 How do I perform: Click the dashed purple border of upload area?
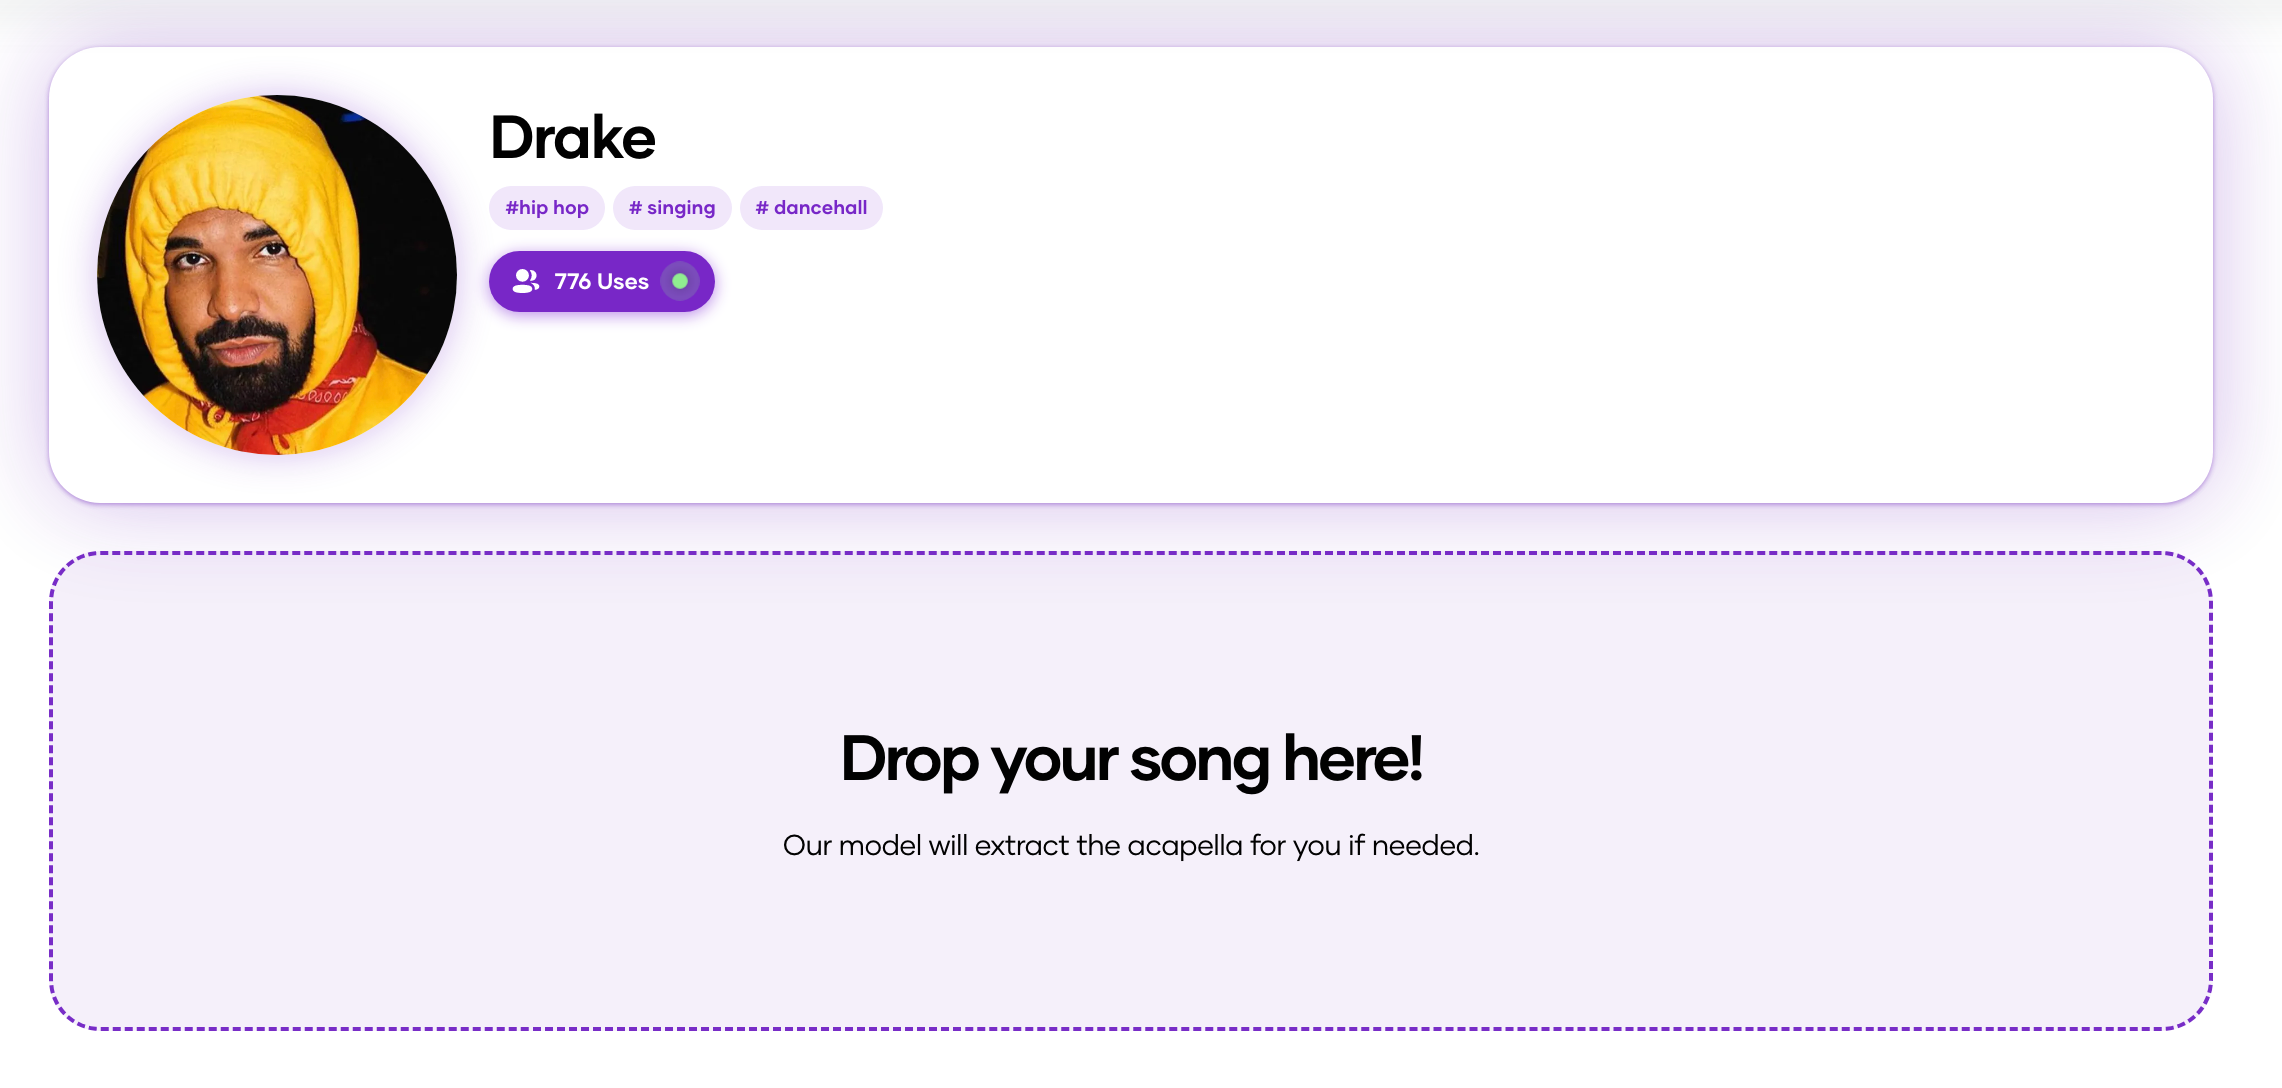tap(1131, 553)
